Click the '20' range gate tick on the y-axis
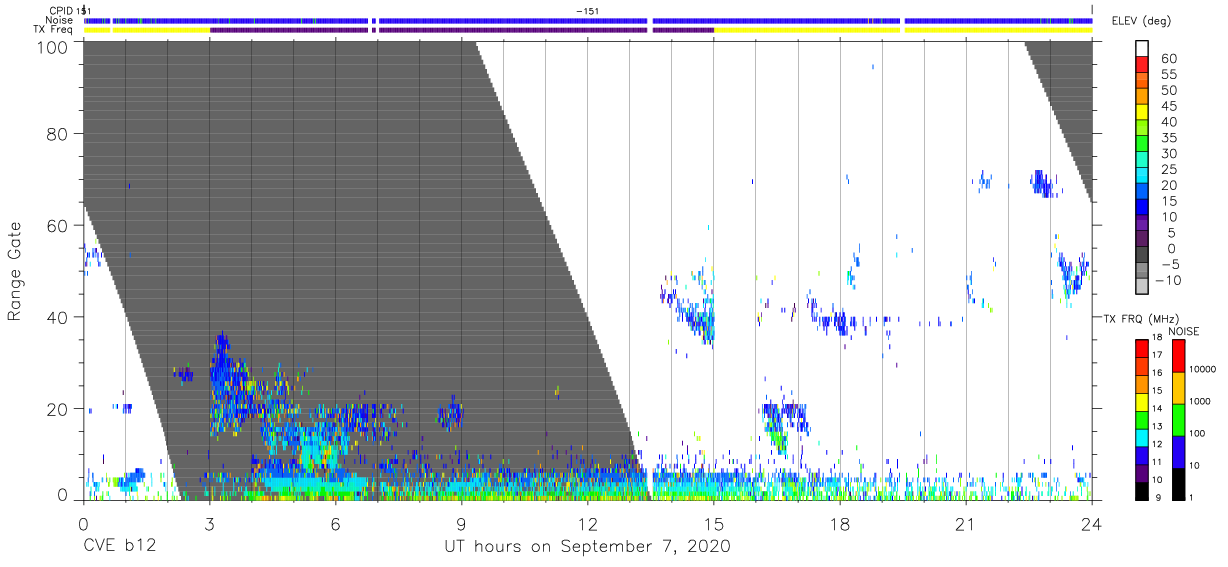1228x567 pixels. click(x=57, y=409)
